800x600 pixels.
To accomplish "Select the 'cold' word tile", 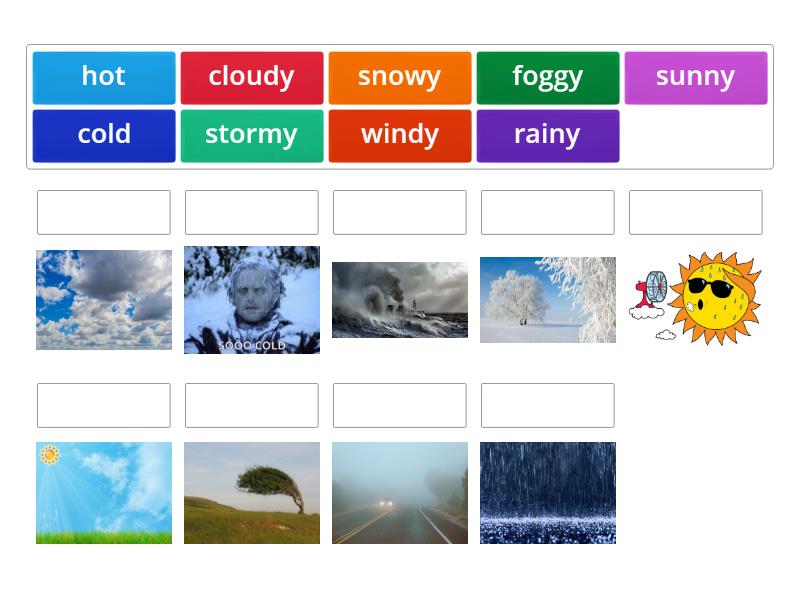I will pos(103,134).
